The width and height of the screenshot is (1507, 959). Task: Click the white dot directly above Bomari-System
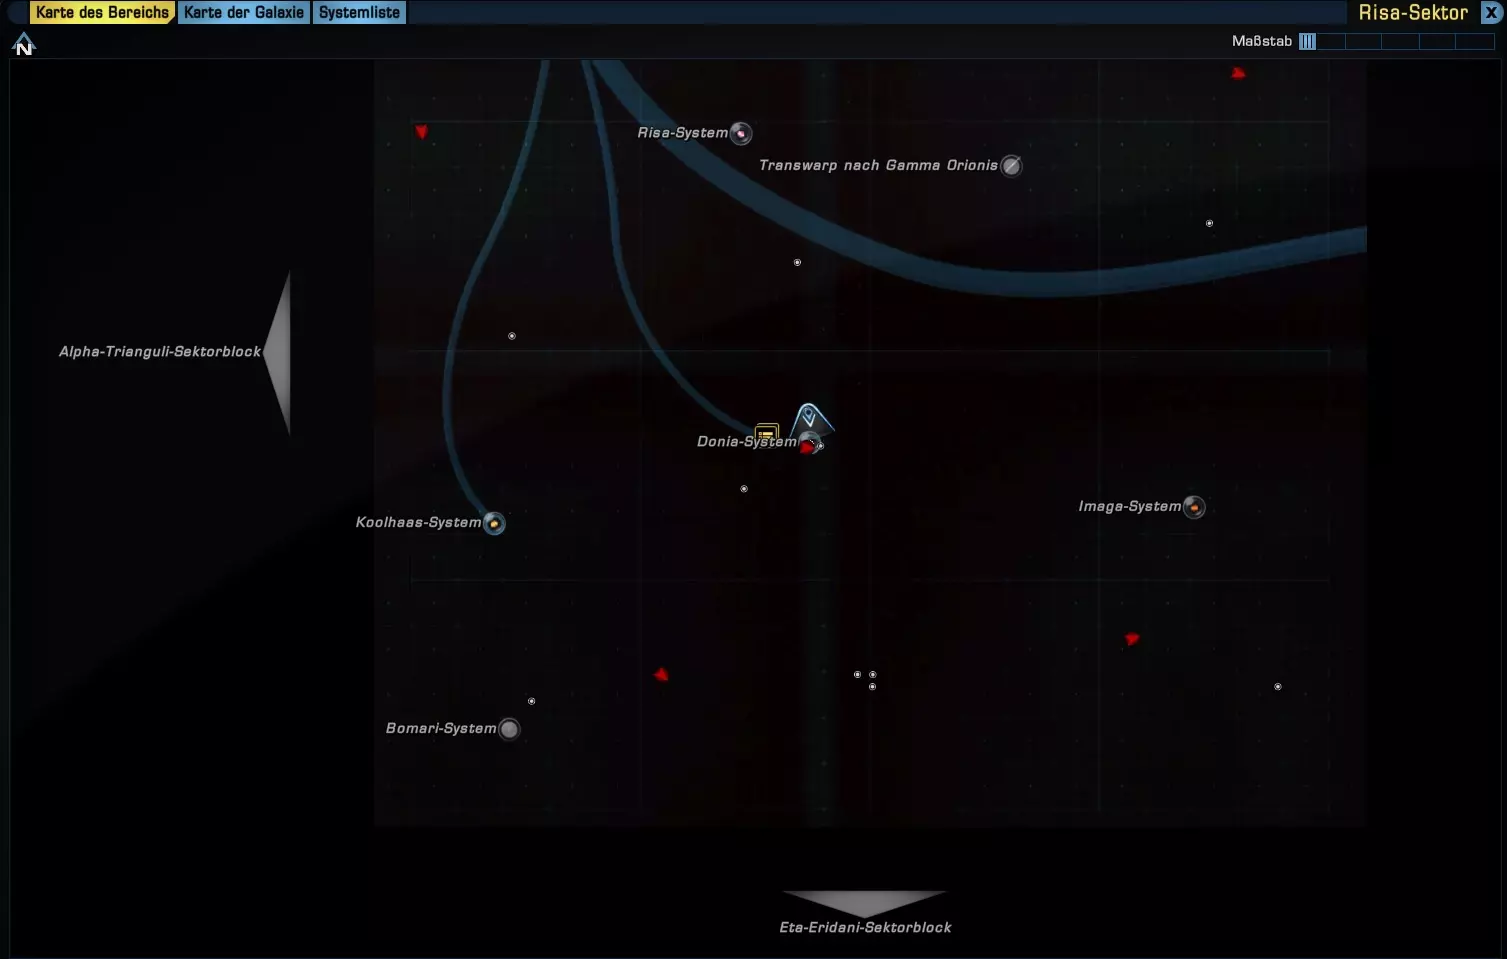(x=532, y=701)
